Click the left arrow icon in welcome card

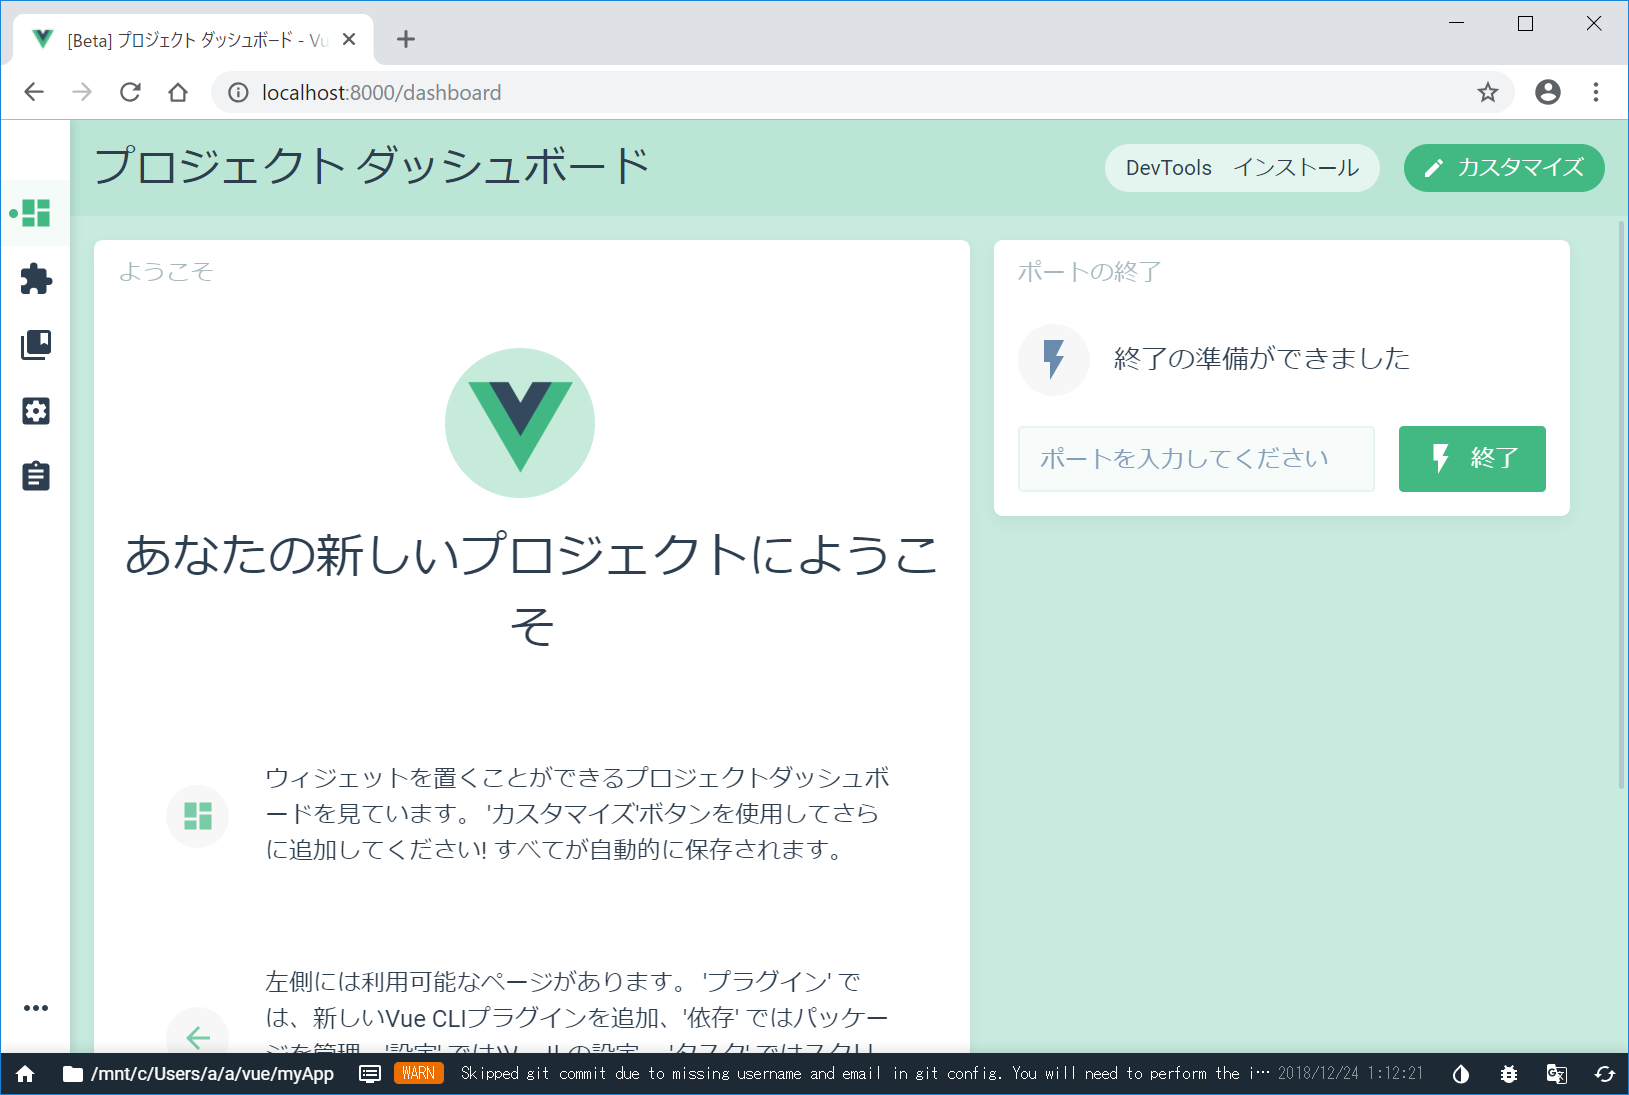[198, 1037]
